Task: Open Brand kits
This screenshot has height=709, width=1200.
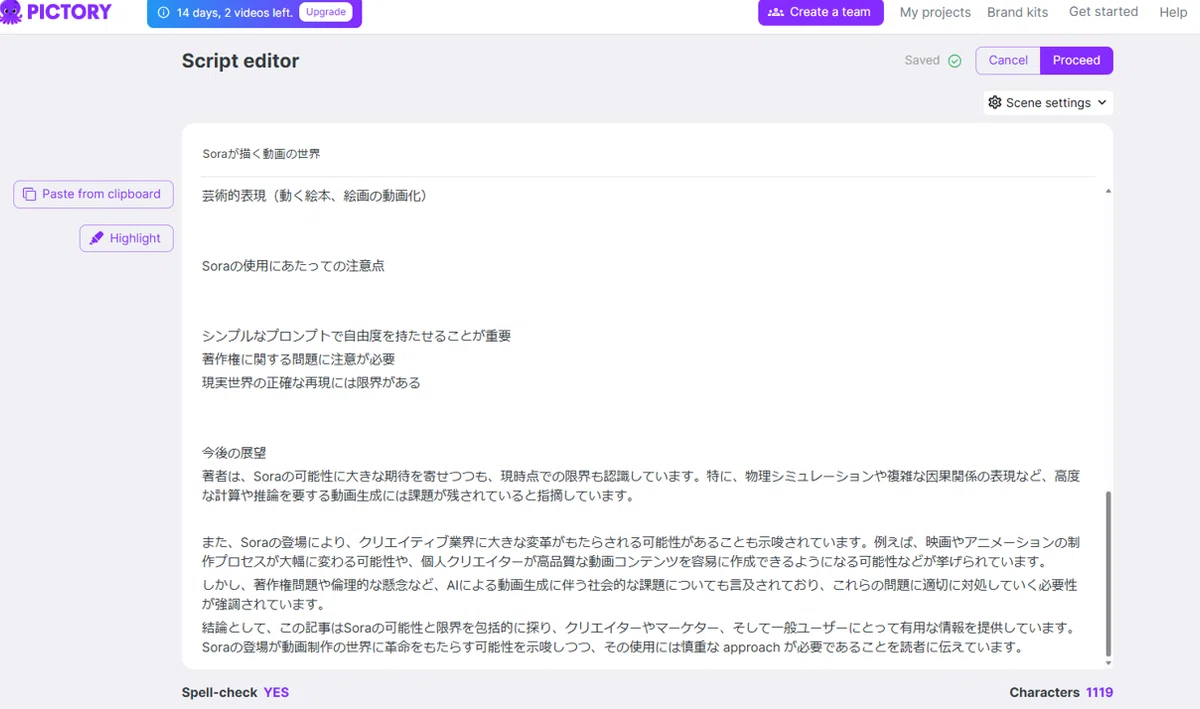Action: tap(1018, 12)
